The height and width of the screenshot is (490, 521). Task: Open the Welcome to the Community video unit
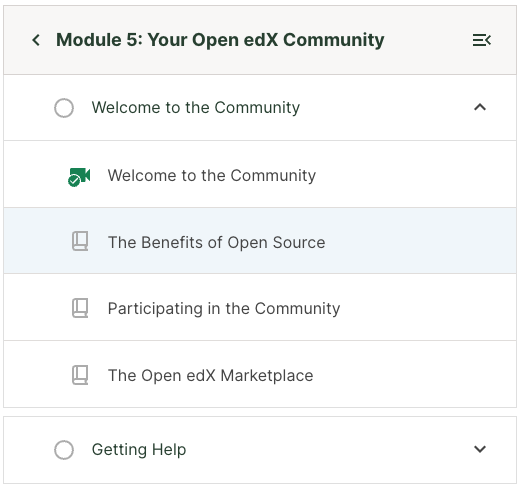(212, 175)
